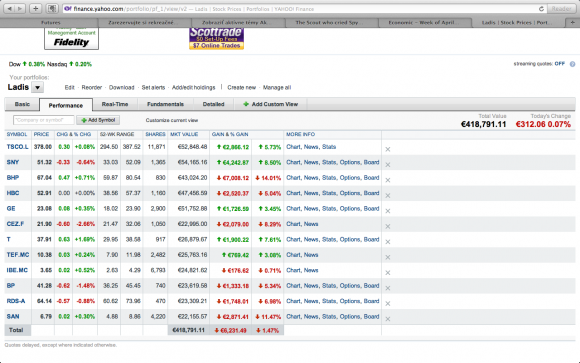Remove IBE.MC row with its X icon
This screenshot has height=363, width=580.
[388, 273]
